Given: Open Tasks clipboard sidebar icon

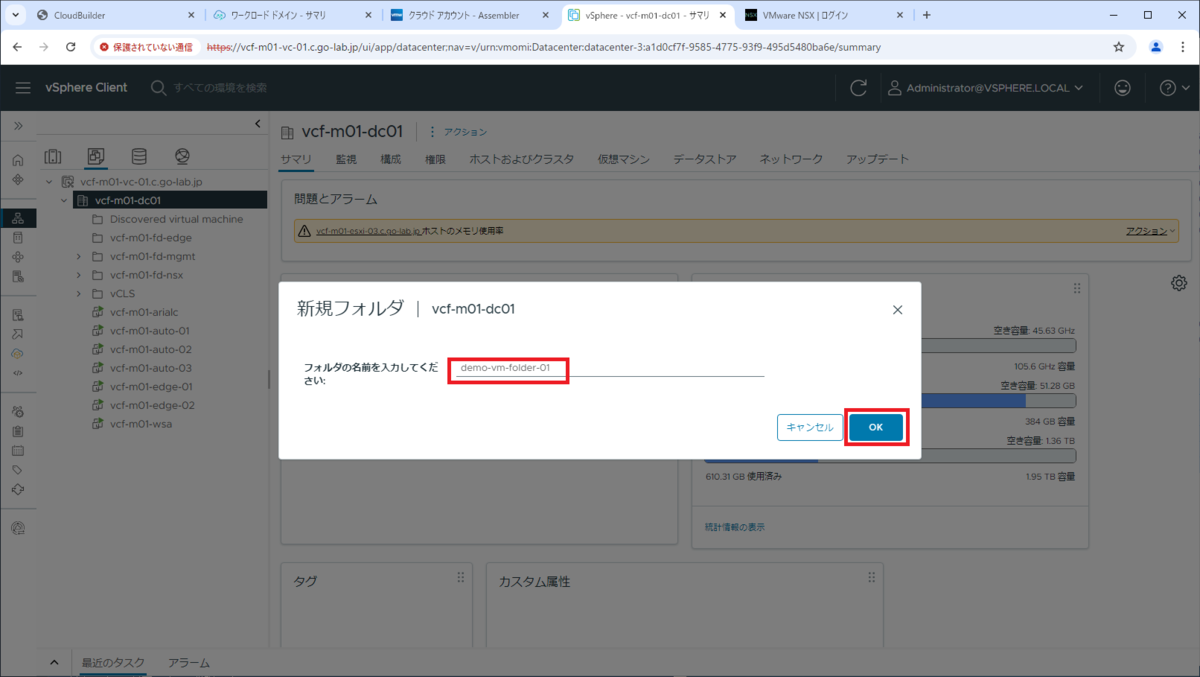Looking at the screenshot, I should click(18, 431).
